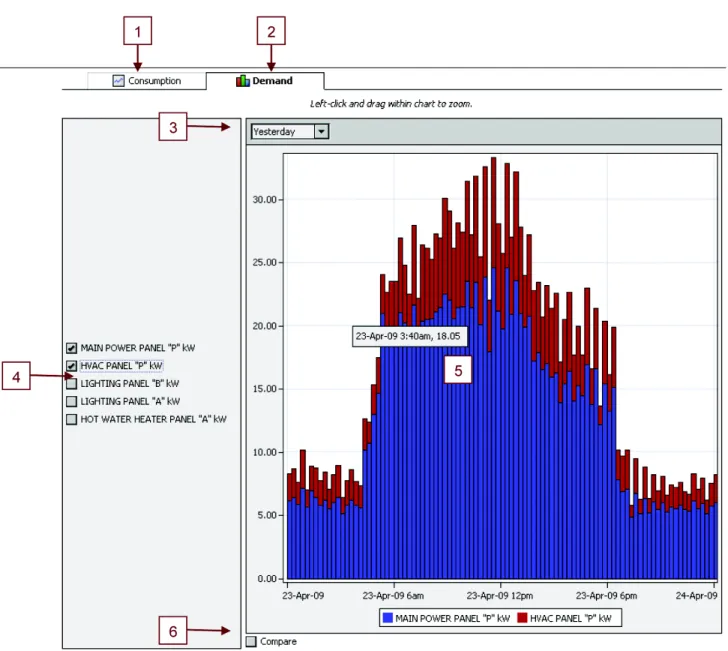Click LIGHTING PANEL "A" kW label text
Image resolution: width=728 pixels, height=651 pixels.
130,401
